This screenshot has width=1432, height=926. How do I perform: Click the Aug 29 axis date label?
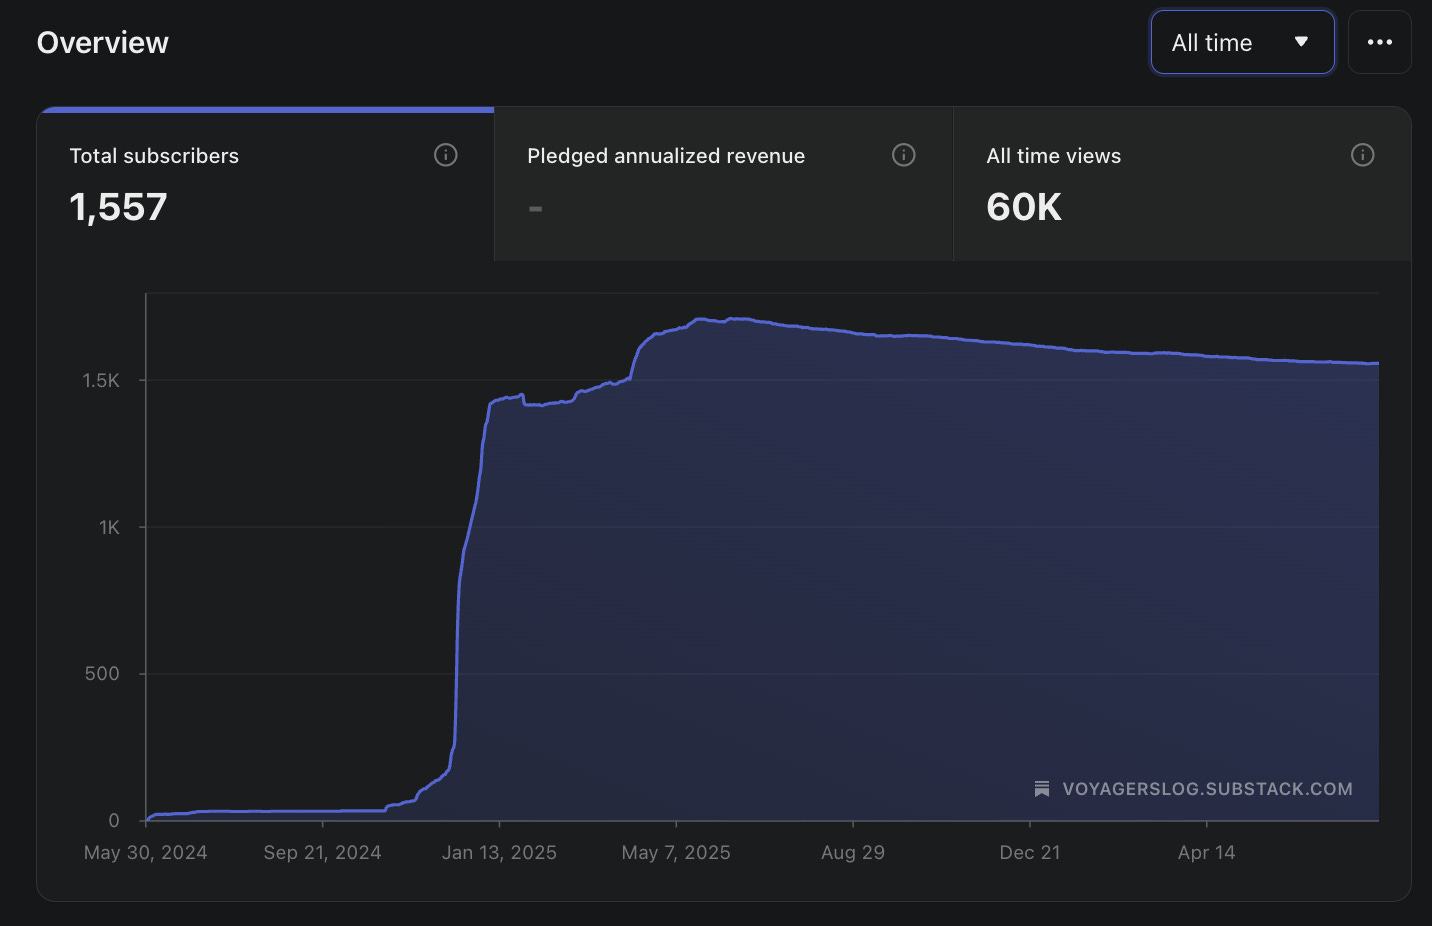pos(853,853)
